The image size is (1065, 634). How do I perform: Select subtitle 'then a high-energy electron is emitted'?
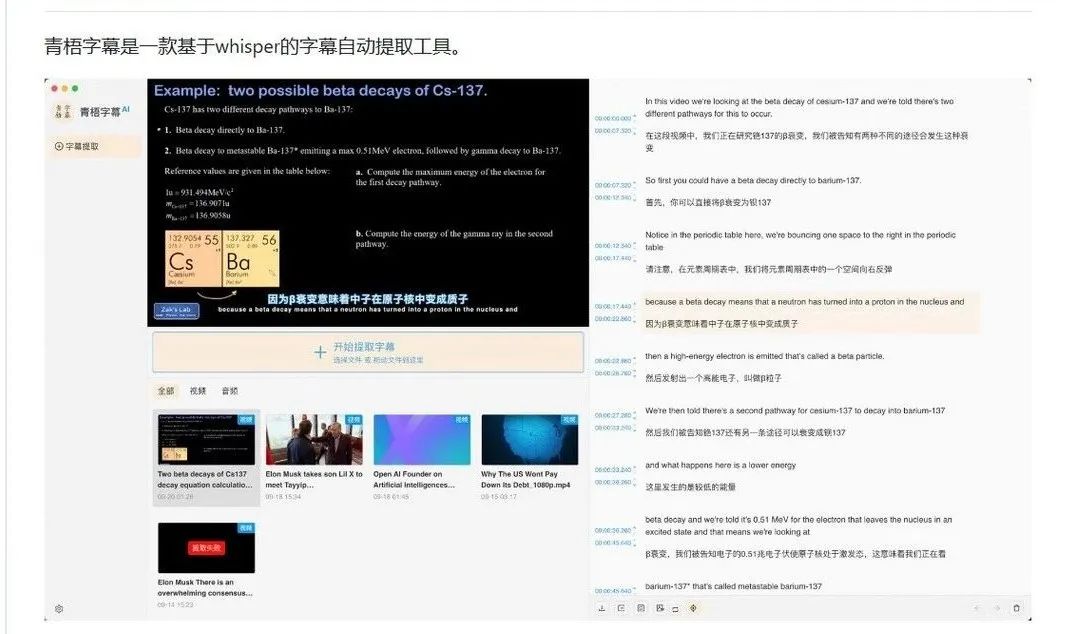pyautogui.click(x=764, y=356)
